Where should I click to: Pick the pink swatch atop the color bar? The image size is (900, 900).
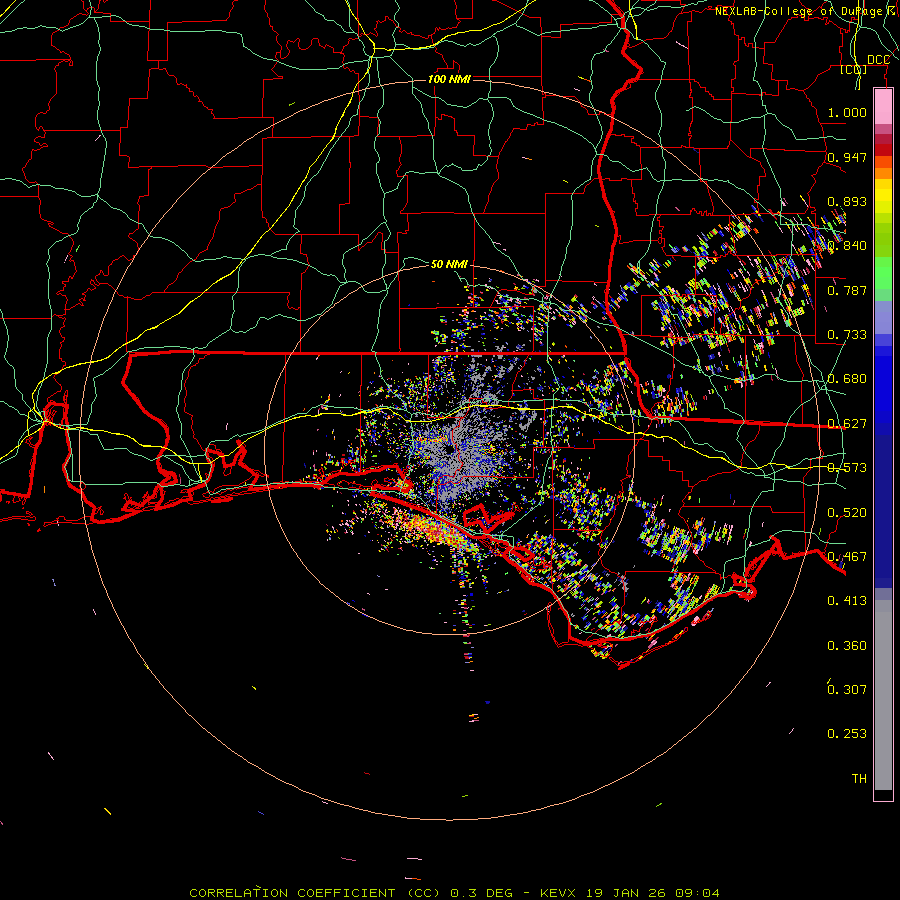click(x=883, y=107)
